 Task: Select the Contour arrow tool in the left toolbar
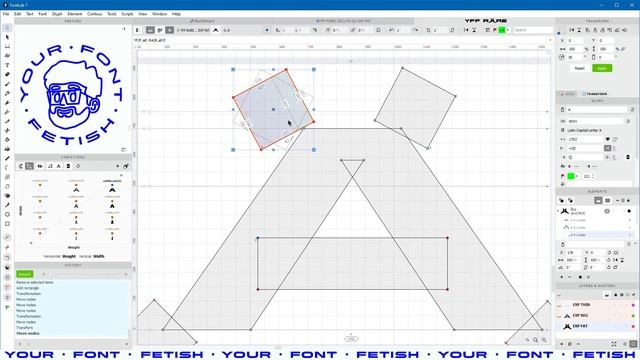click(7, 37)
